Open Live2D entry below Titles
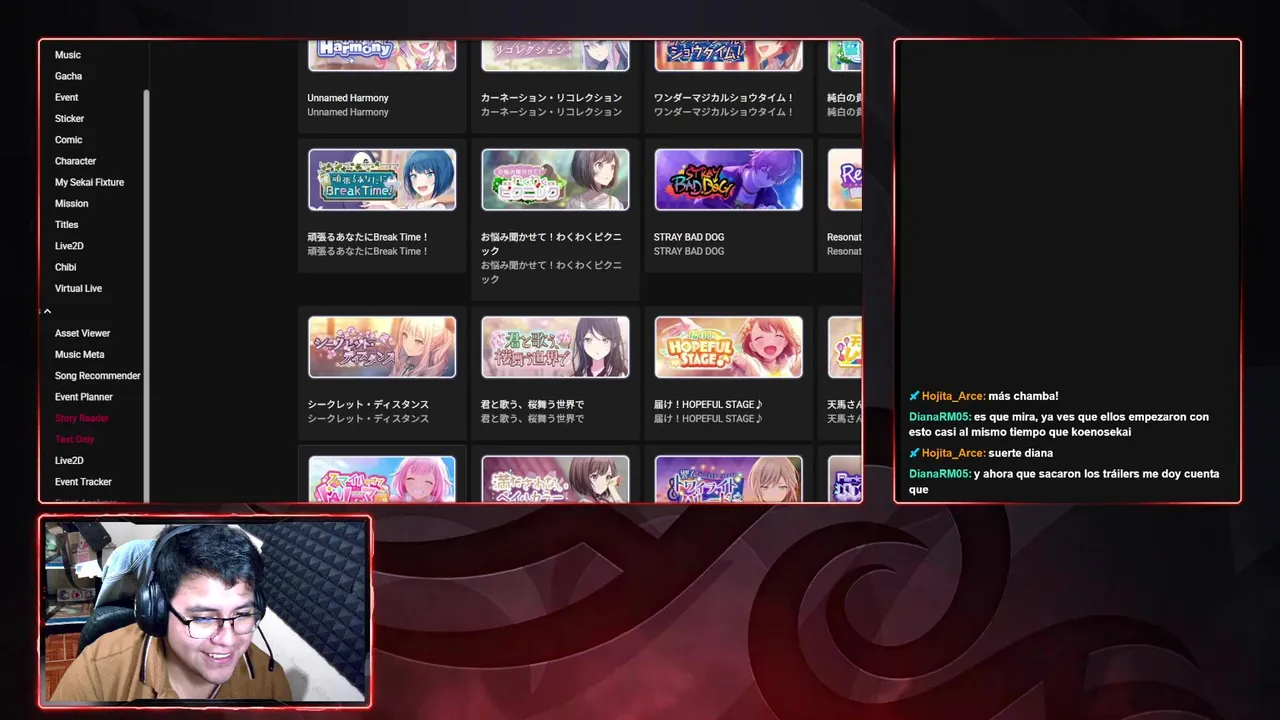Image resolution: width=1280 pixels, height=720 pixels. [69, 246]
